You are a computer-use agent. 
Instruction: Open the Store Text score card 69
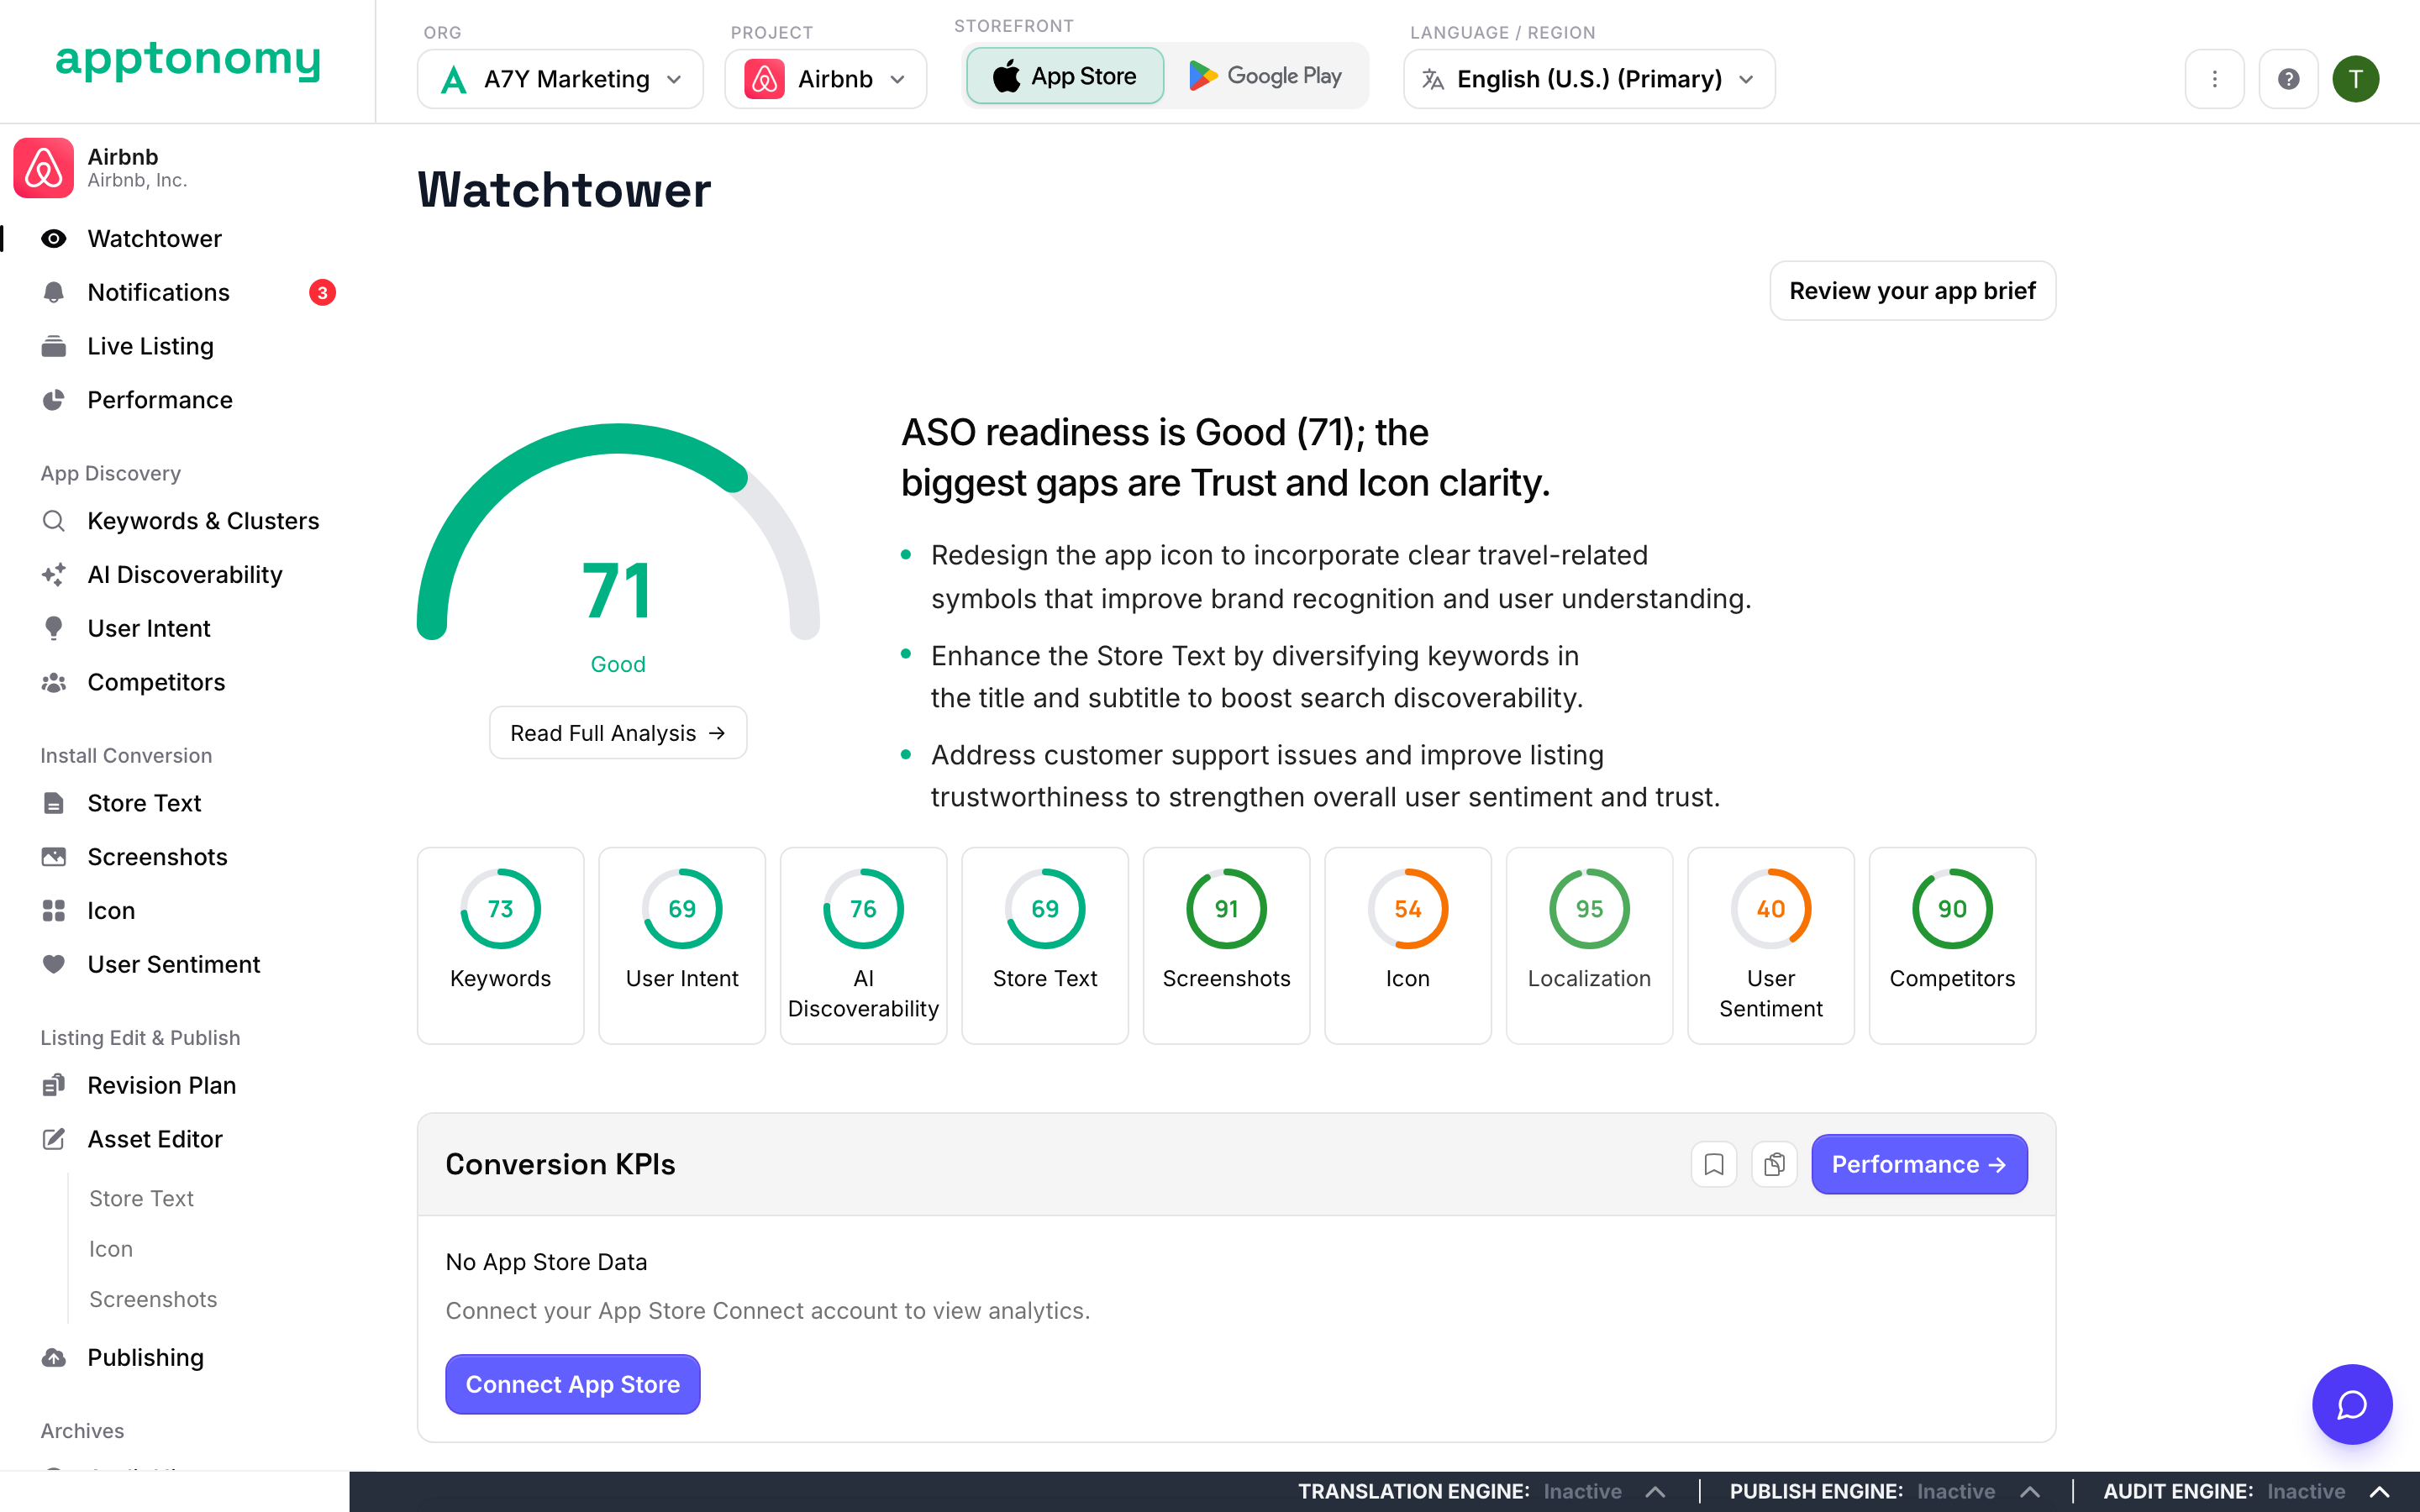click(x=1045, y=945)
